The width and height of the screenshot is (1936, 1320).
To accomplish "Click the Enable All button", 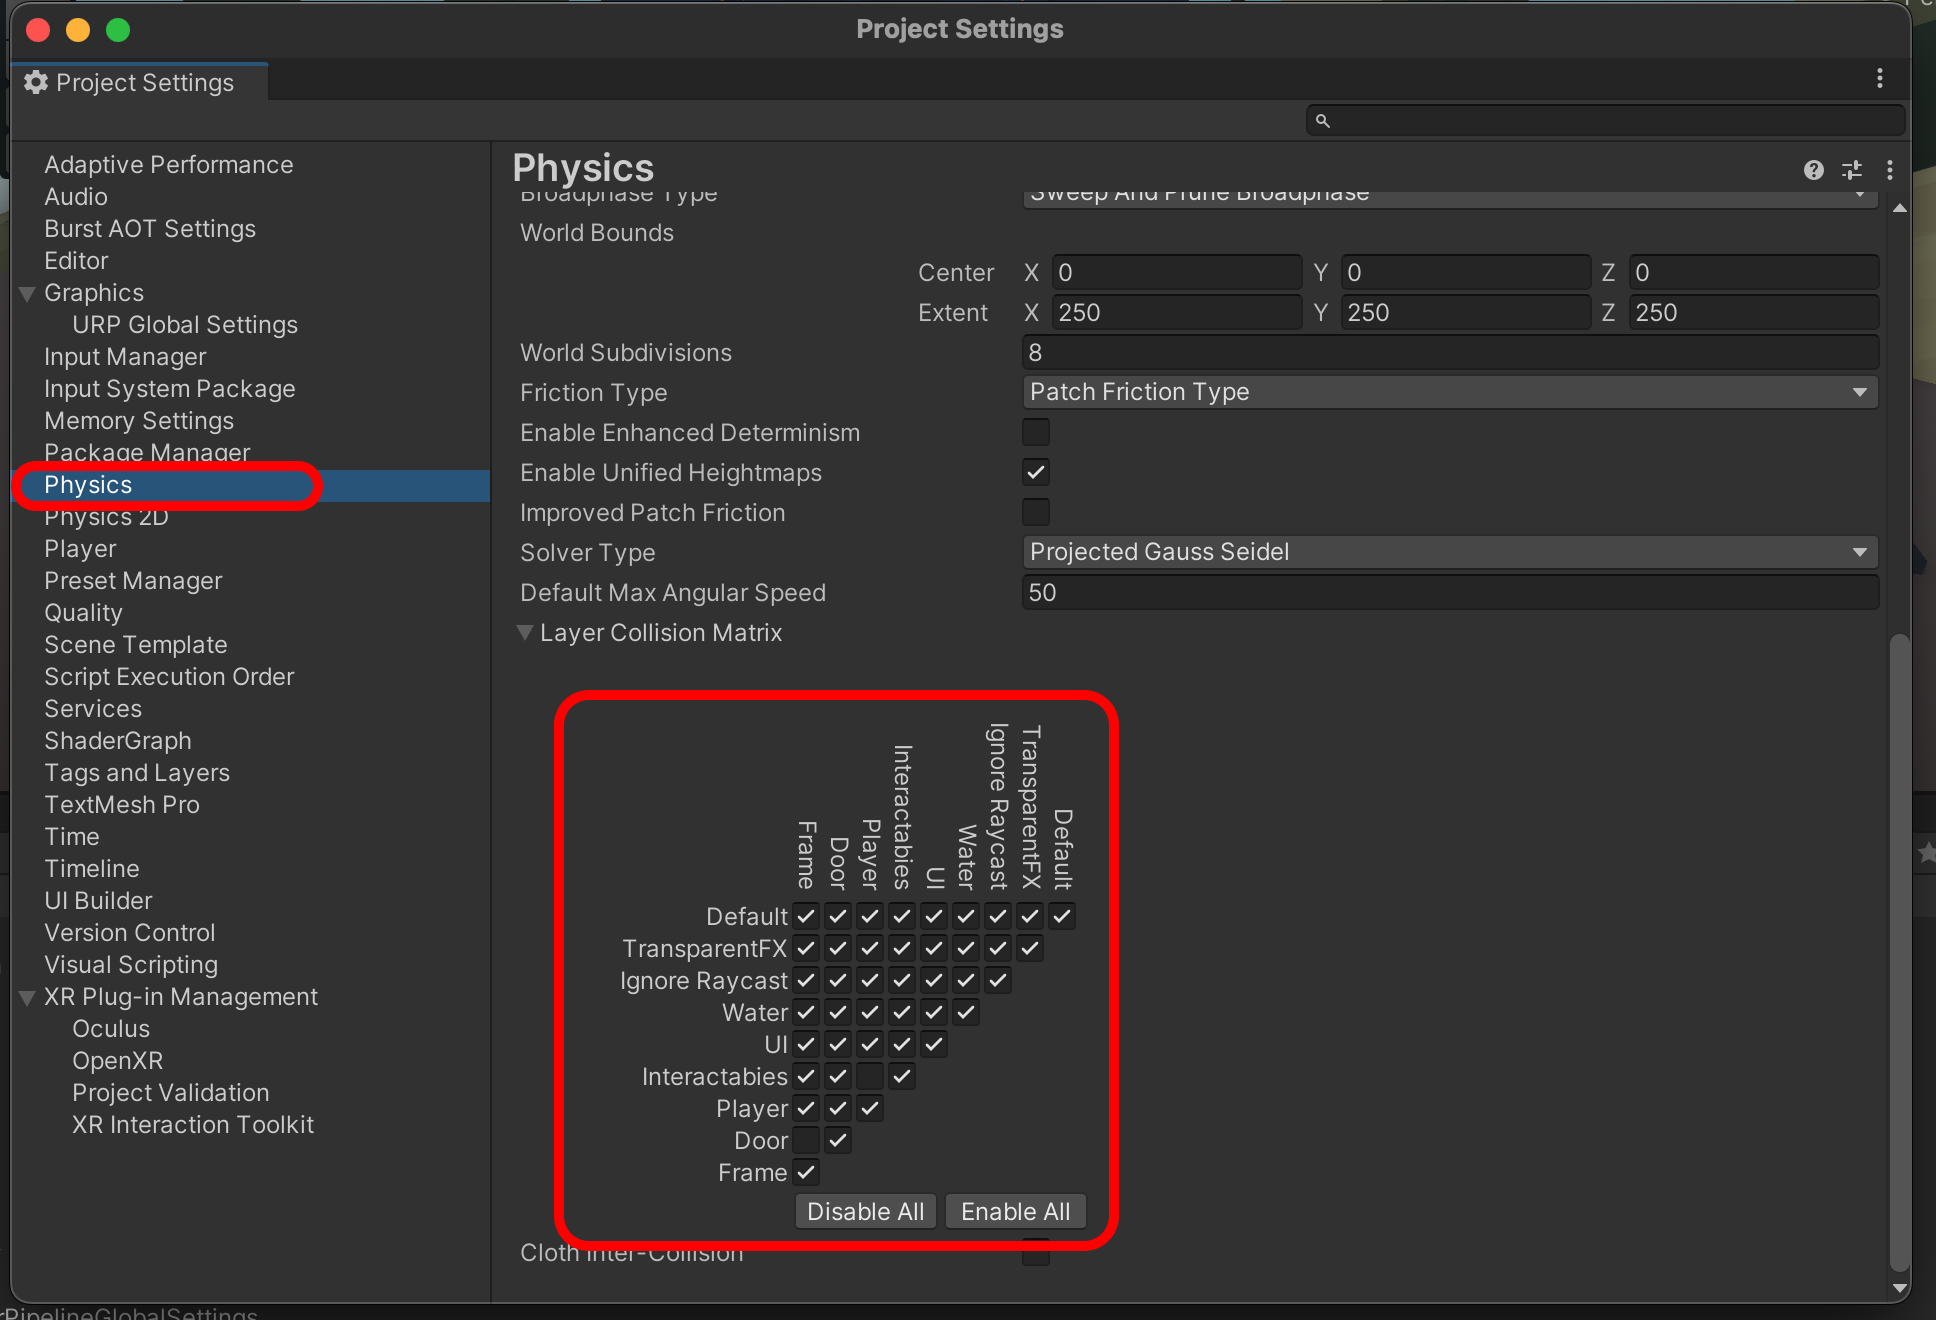I will pos(1015,1211).
